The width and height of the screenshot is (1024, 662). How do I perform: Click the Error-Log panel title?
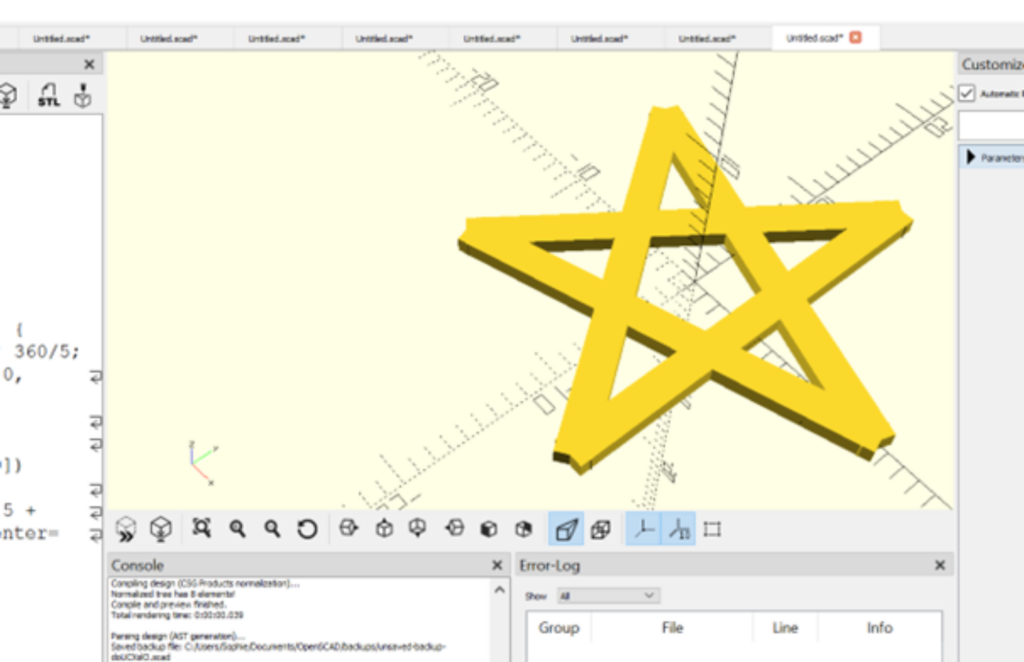[549, 565]
